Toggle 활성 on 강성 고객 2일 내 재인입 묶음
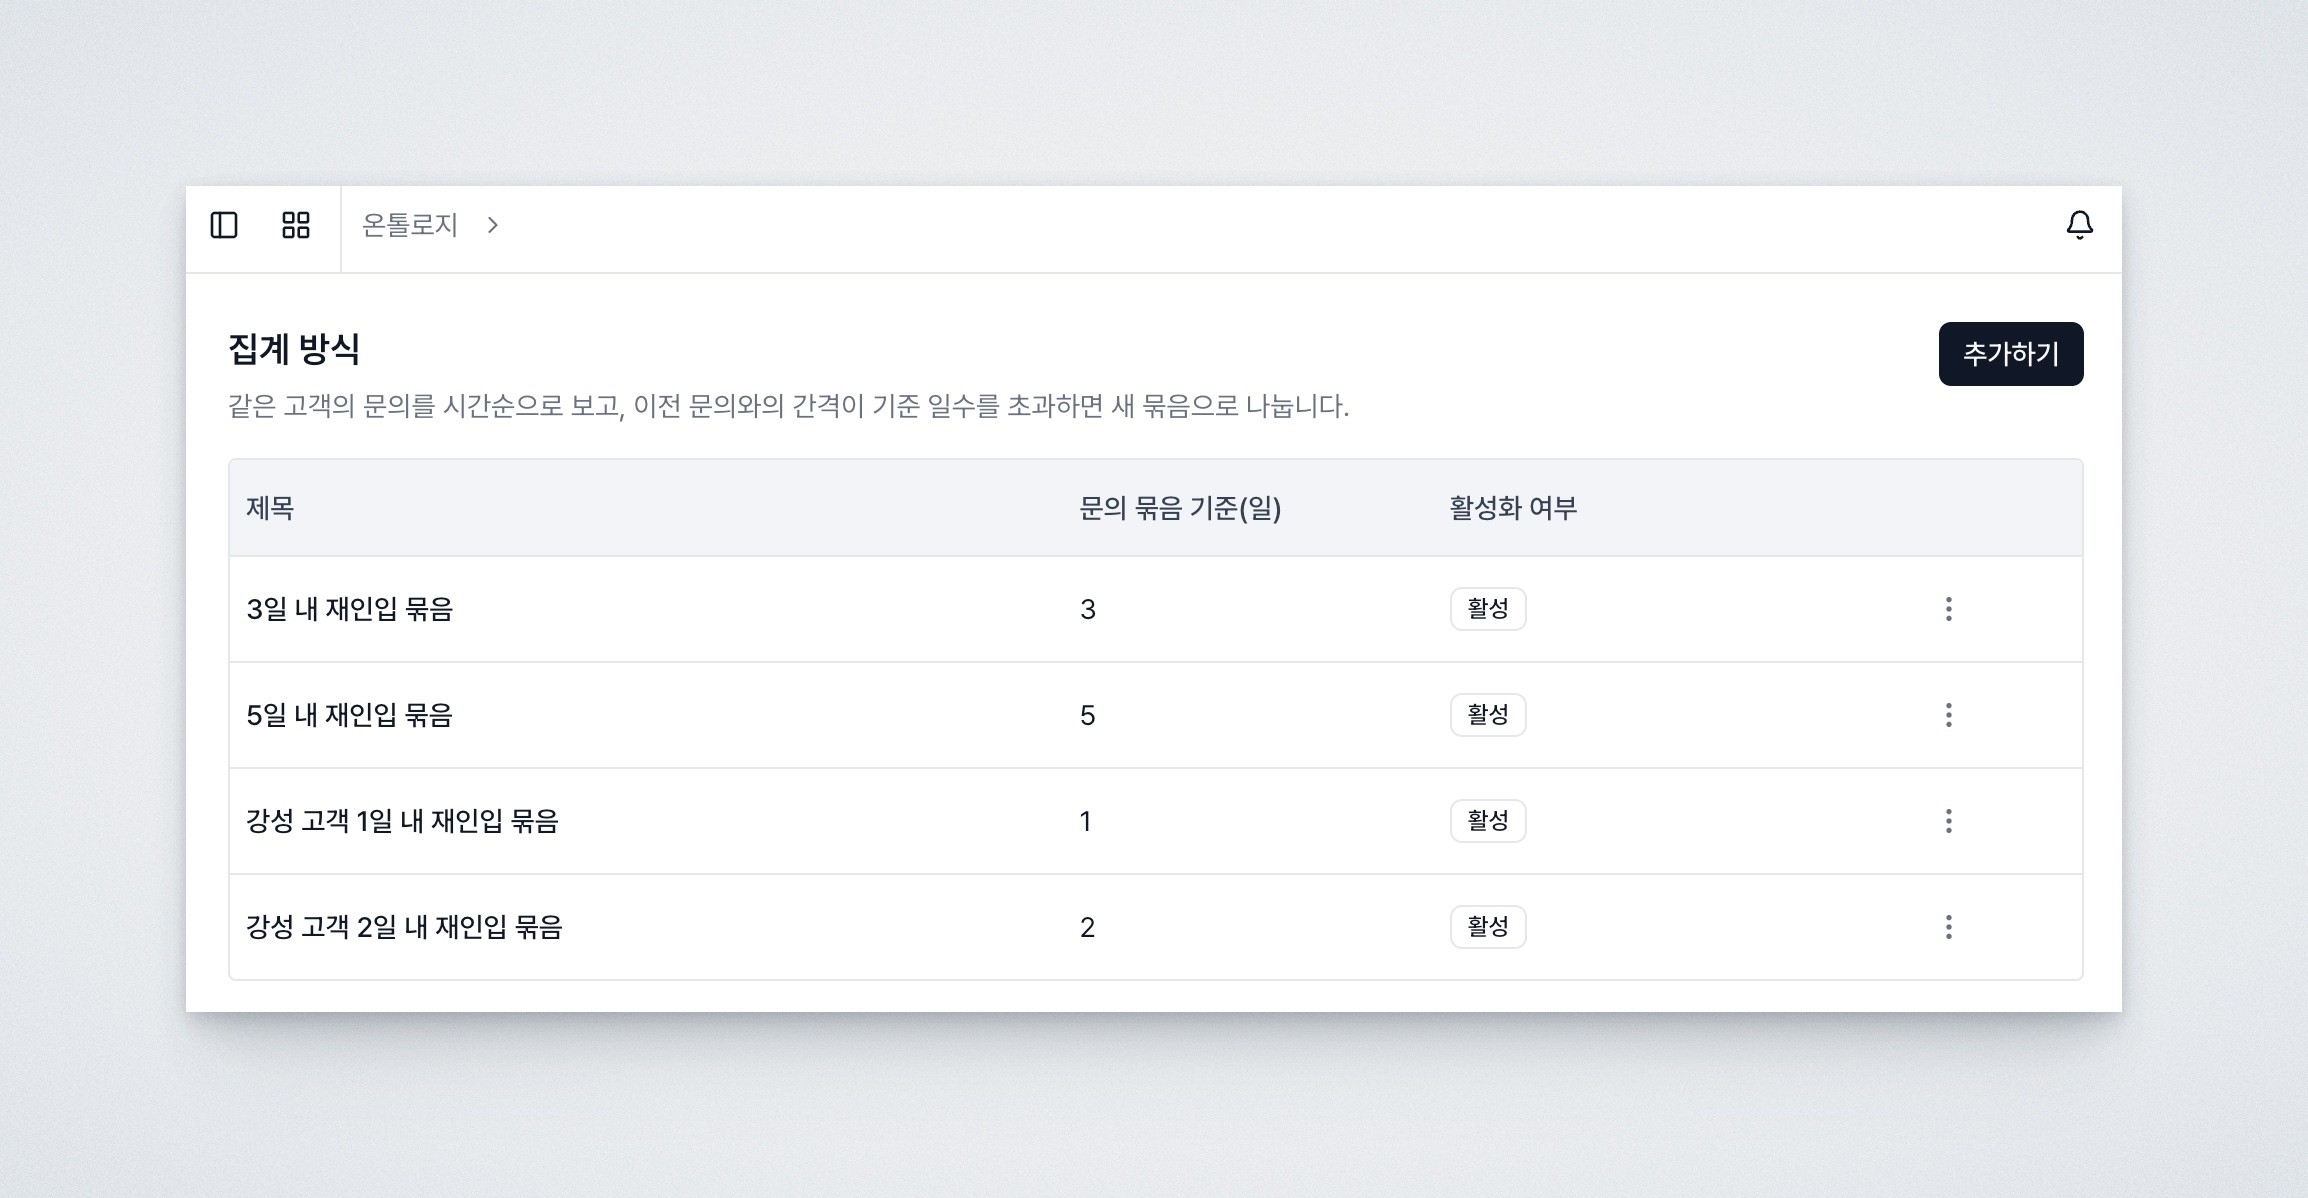This screenshot has width=2308, height=1198. [x=1487, y=927]
